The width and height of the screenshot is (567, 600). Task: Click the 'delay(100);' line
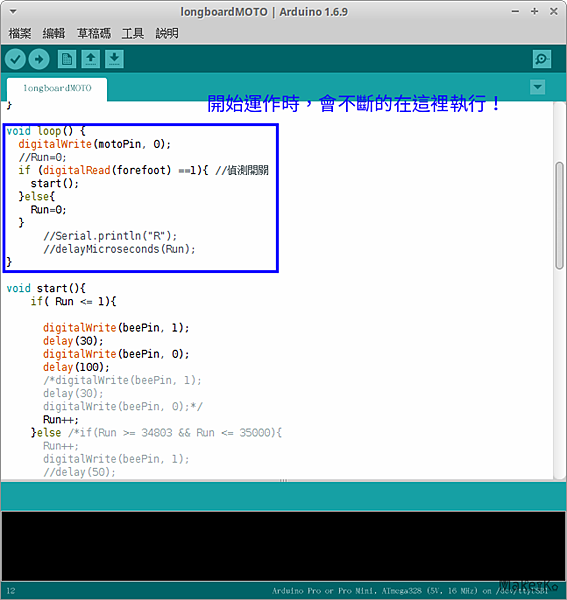[76, 367]
